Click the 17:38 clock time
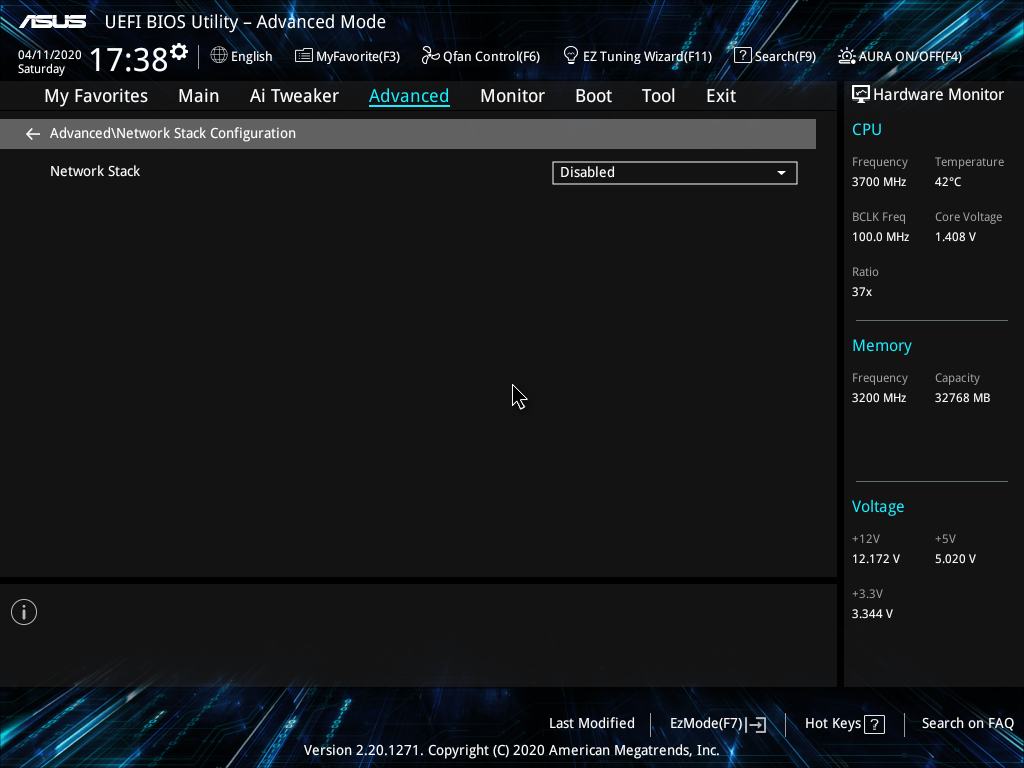Screen dimensions: 1024x768 129,59
